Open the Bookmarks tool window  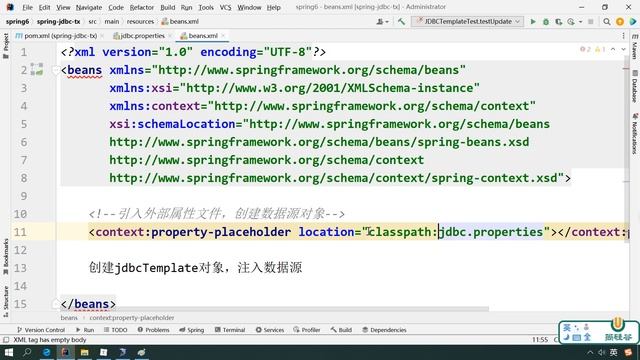point(6,258)
